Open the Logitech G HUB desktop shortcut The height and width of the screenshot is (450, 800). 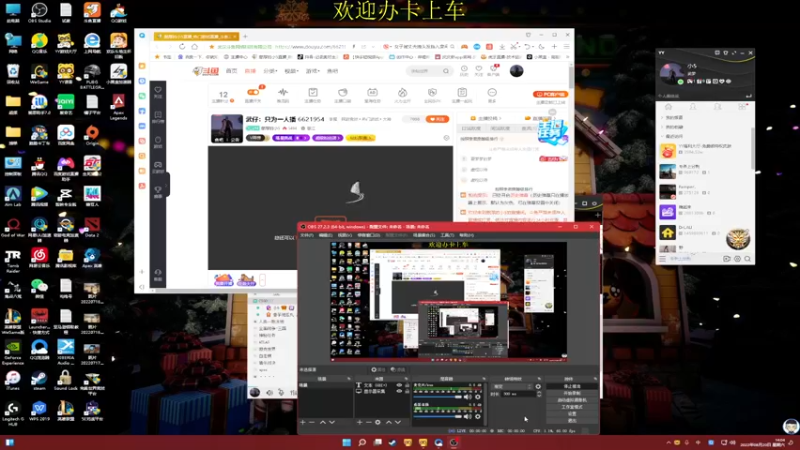pyautogui.click(x=13, y=412)
